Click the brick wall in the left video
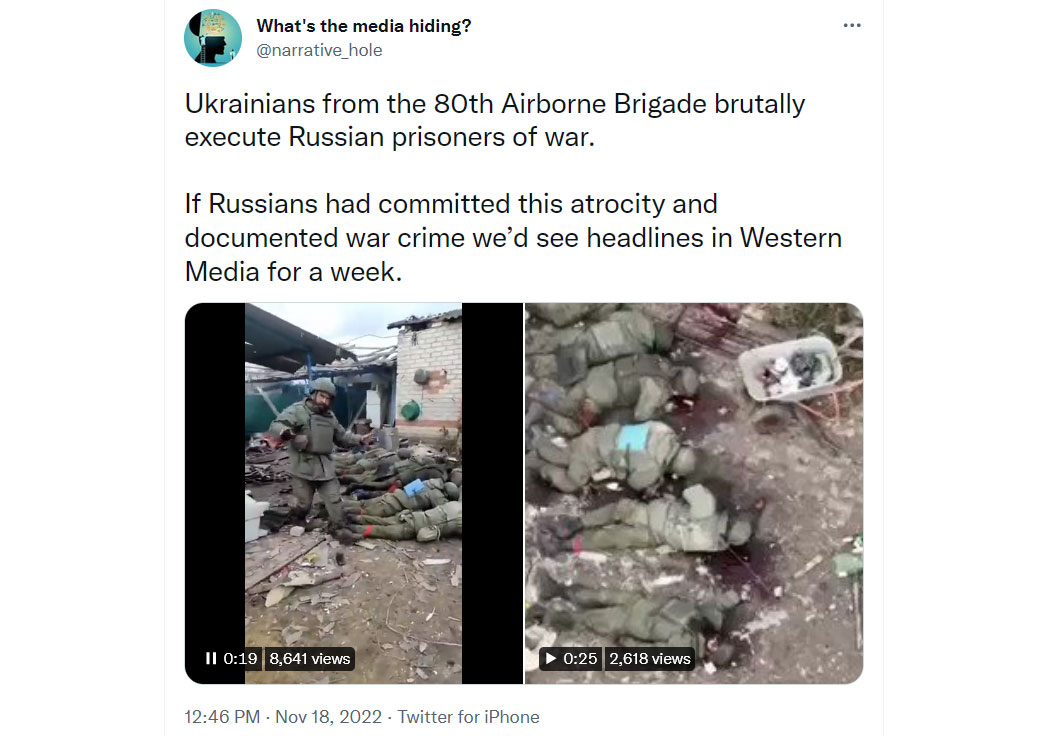The height and width of the screenshot is (736, 1050). tap(429, 378)
